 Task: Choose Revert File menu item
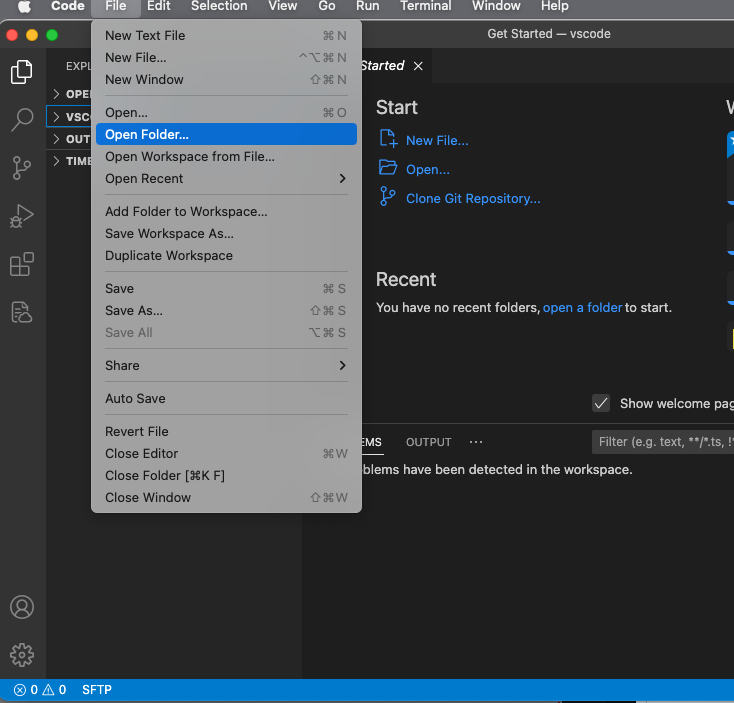[x=226, y=432]
